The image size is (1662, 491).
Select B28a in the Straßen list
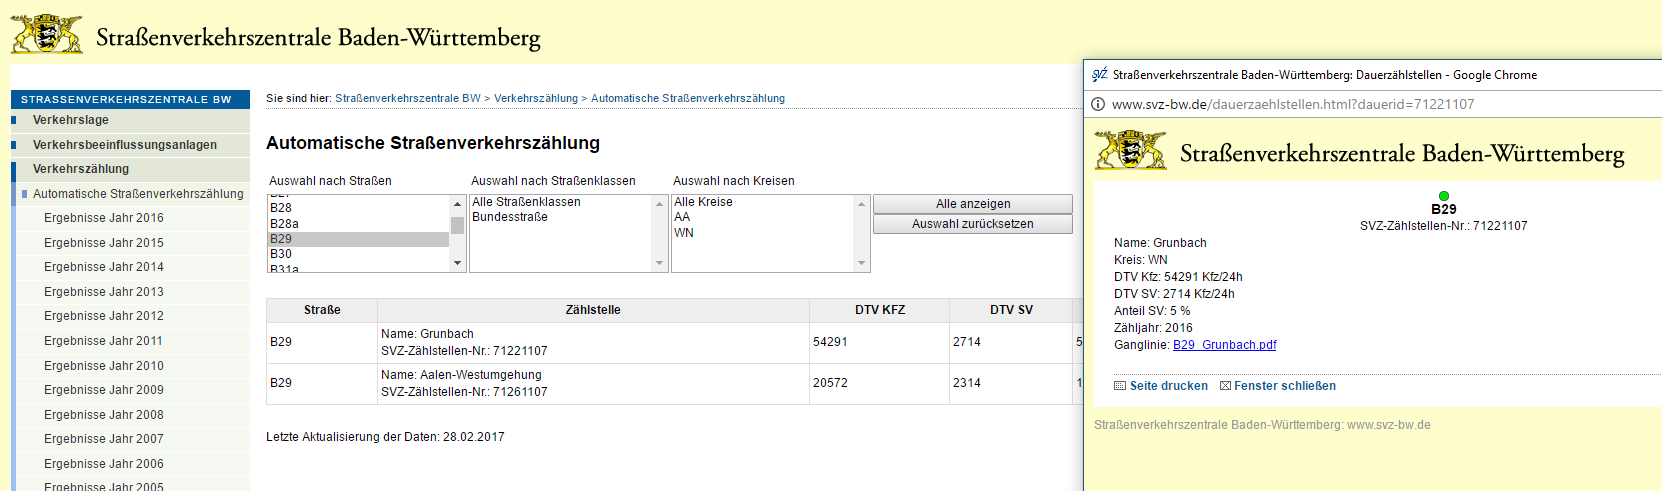click(x=359, y=224)
